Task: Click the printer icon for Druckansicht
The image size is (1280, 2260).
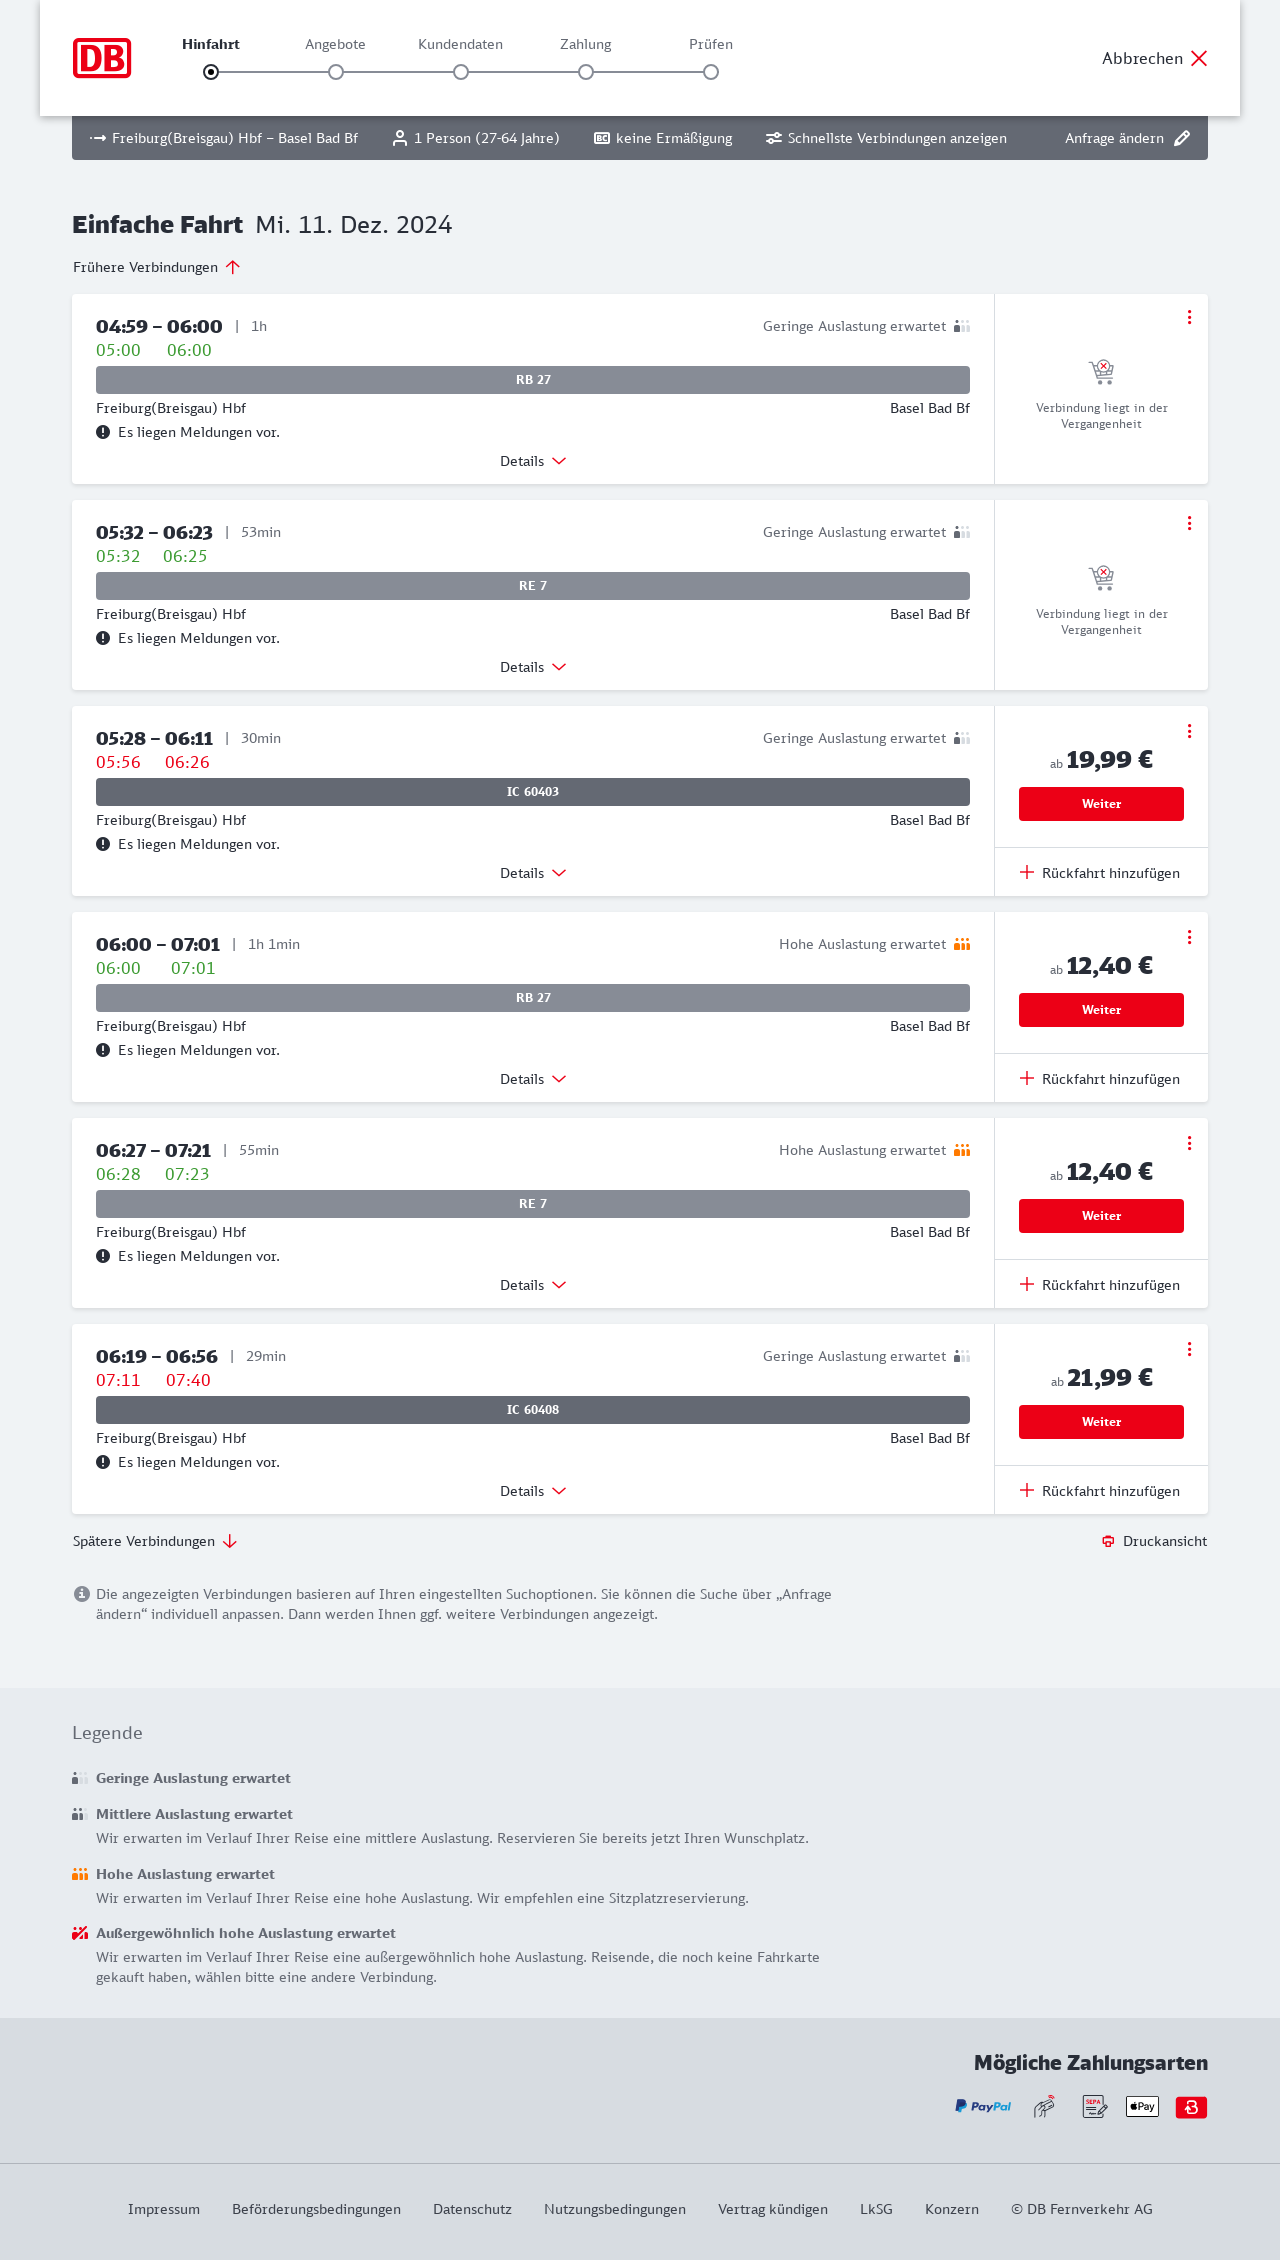Action: click(x=1108, y=1541)
